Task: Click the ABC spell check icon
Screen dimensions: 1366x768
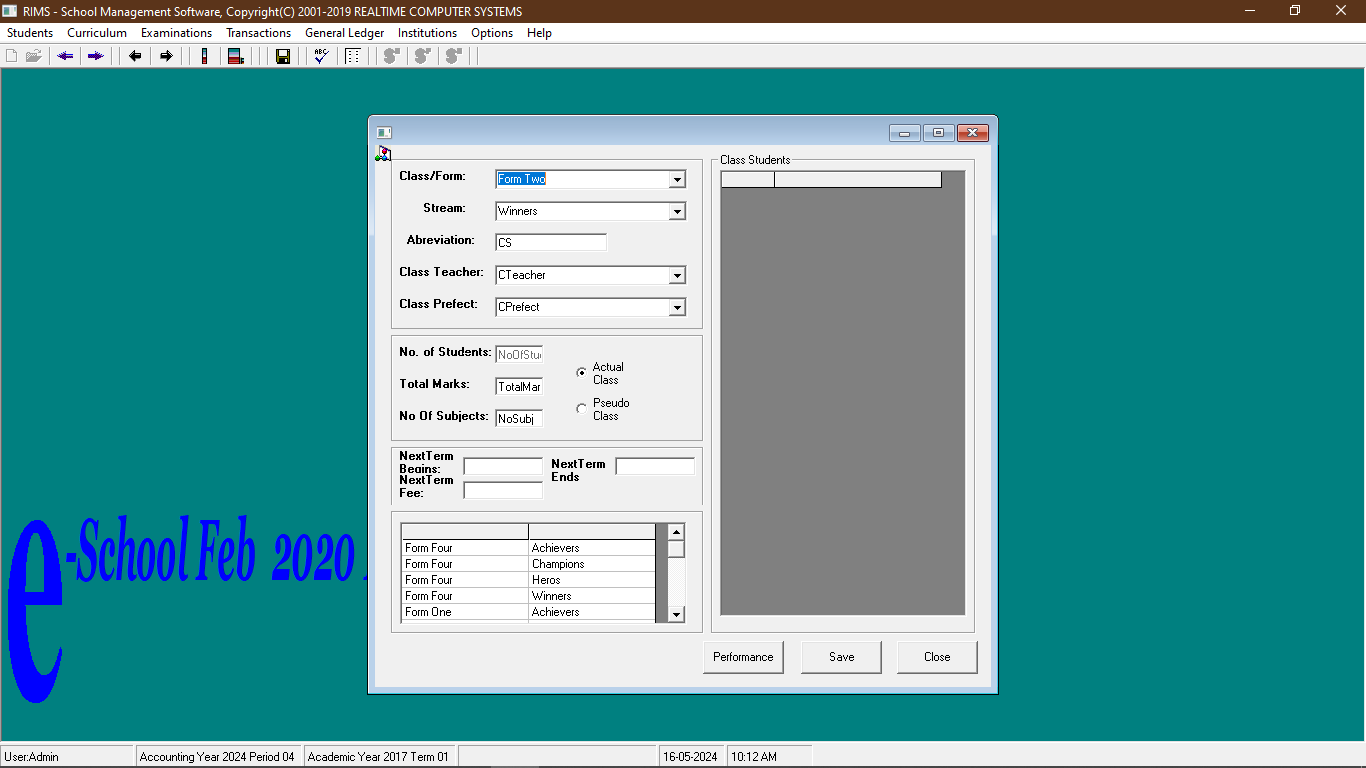Action: [321, 56]
